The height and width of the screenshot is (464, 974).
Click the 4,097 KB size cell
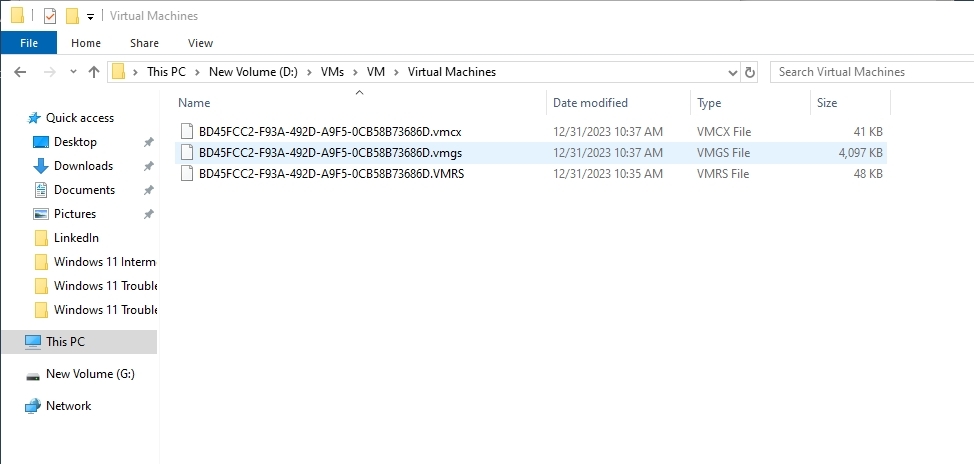click(860, 153)
